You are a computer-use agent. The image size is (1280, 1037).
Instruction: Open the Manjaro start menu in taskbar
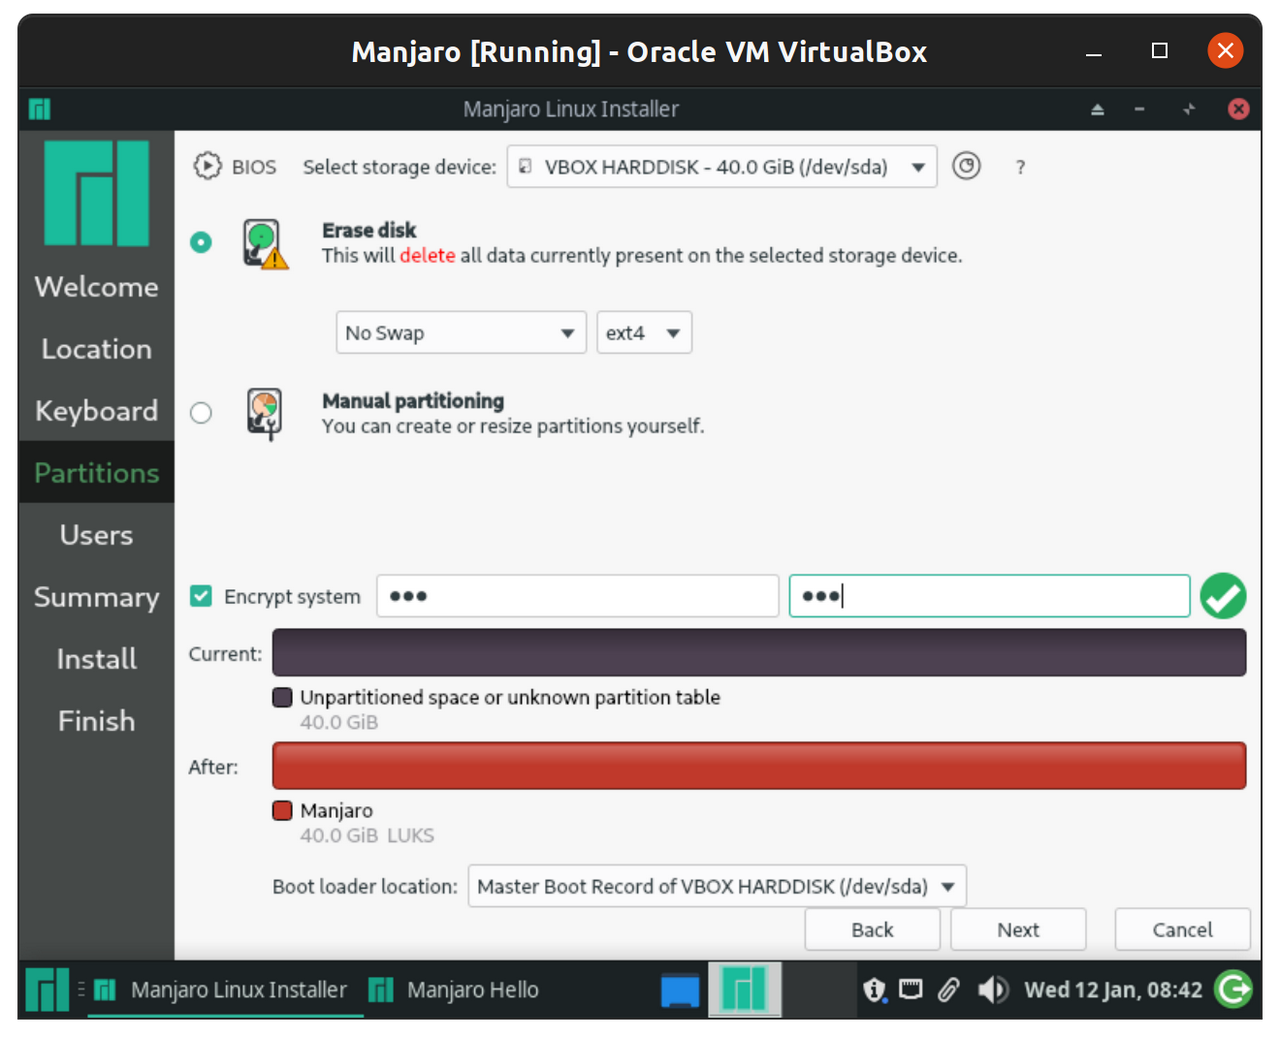tap(47, 990)
